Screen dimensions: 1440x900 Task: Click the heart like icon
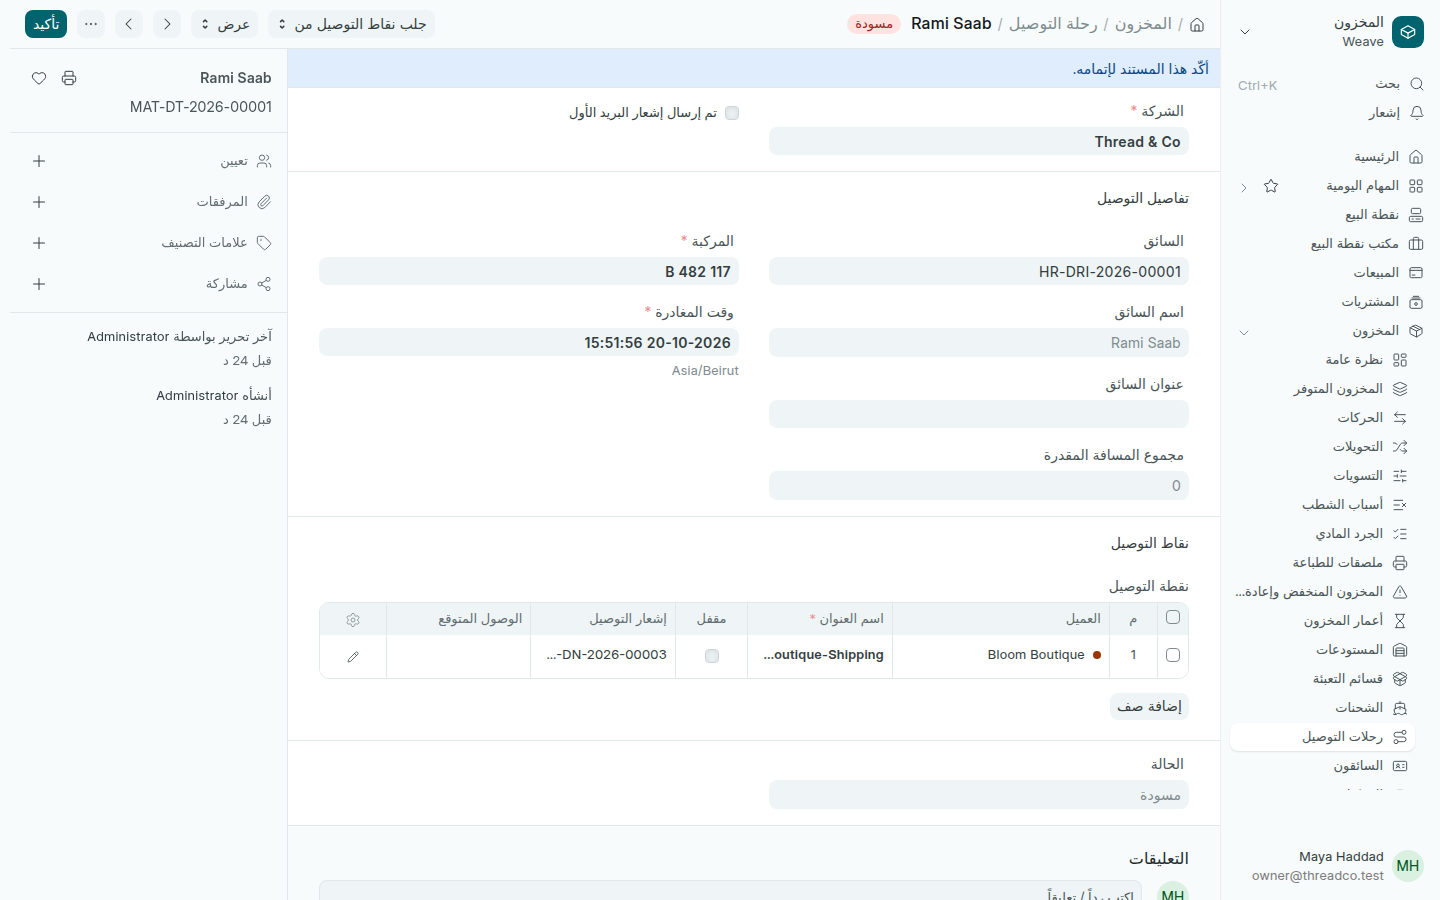coord(39,78)
